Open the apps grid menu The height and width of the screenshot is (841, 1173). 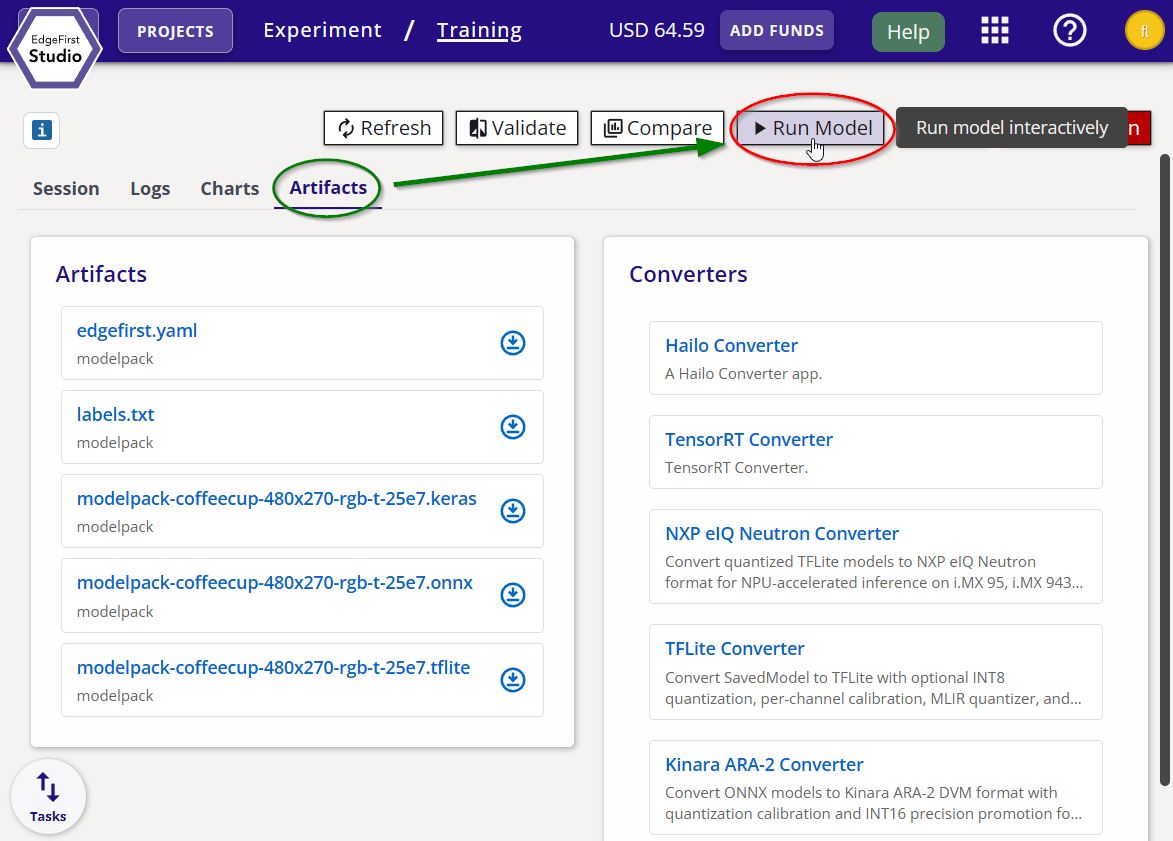[994, 31]
